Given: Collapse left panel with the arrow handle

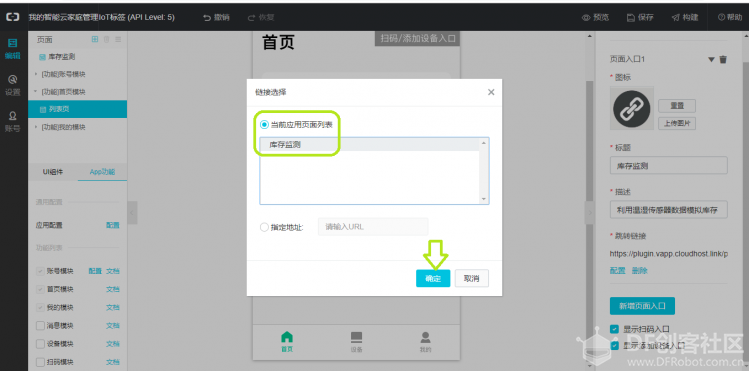Looking at the screenshot, I should pyautogui.click(x=133, y=212).
